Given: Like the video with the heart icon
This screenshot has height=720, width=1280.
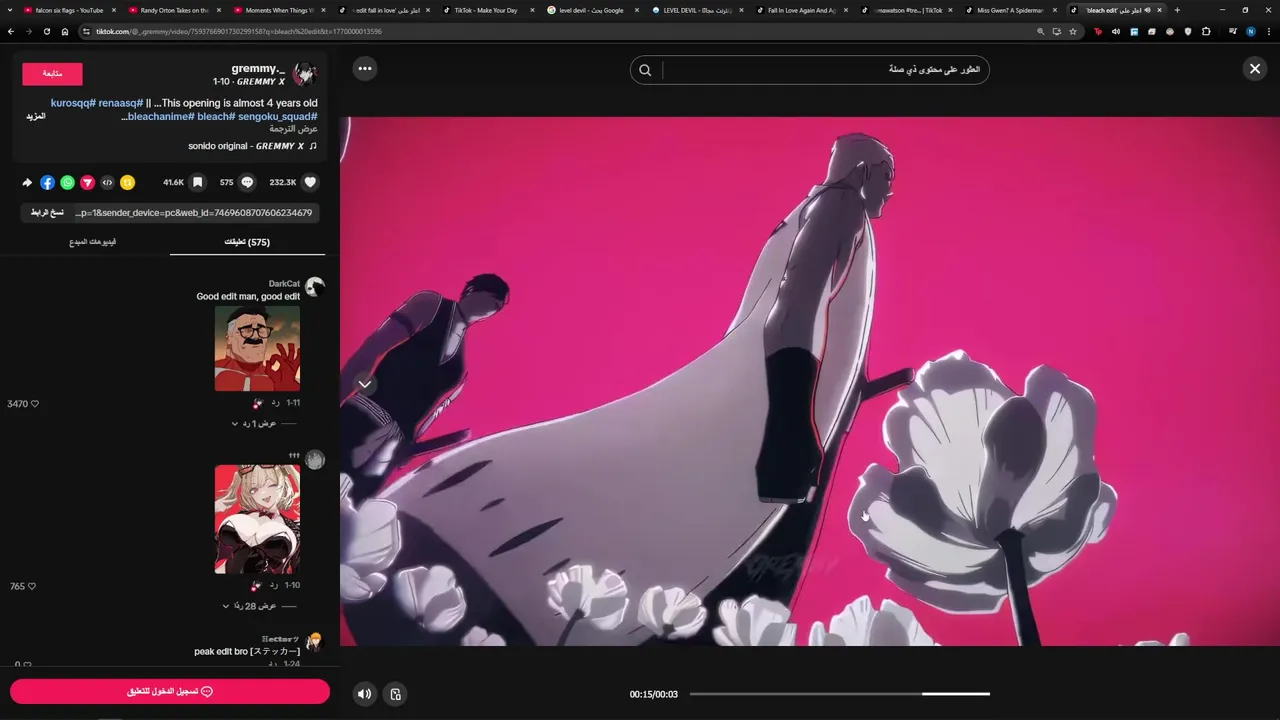Looking at the screenshot, I should pos(310,182).
